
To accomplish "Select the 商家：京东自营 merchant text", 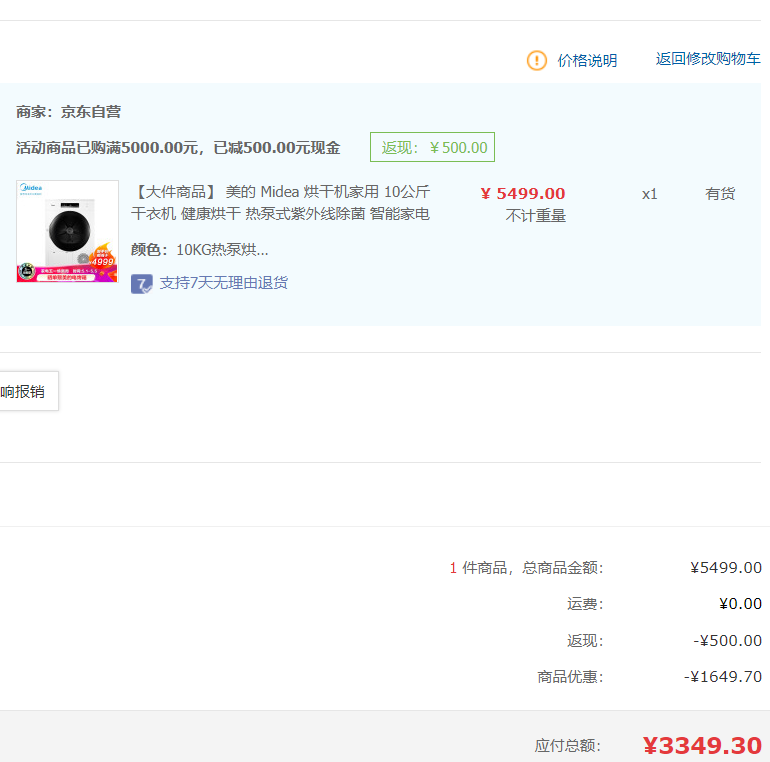I will pos(68,112).
